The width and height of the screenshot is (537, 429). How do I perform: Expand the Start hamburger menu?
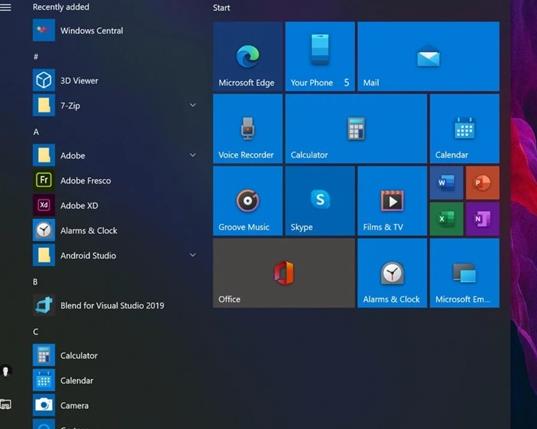pyautogui.click(x=5, y=7)
